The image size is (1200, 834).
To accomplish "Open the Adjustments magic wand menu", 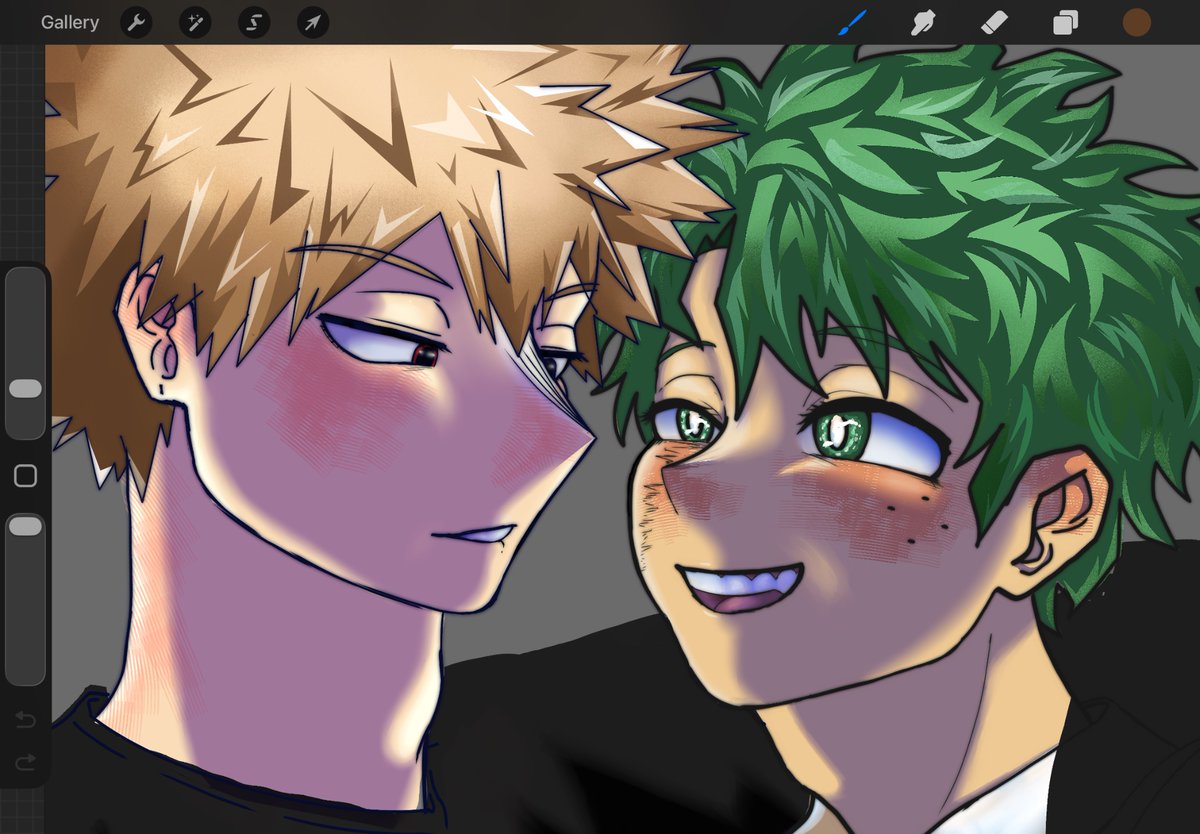I will point(195,22).
